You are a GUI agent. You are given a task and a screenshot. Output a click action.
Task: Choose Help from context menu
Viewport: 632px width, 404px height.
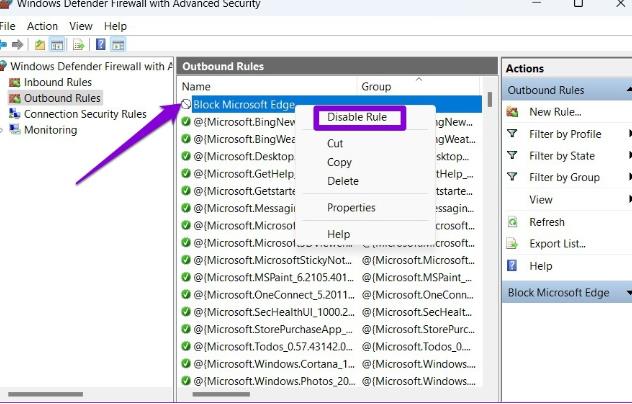339,234
